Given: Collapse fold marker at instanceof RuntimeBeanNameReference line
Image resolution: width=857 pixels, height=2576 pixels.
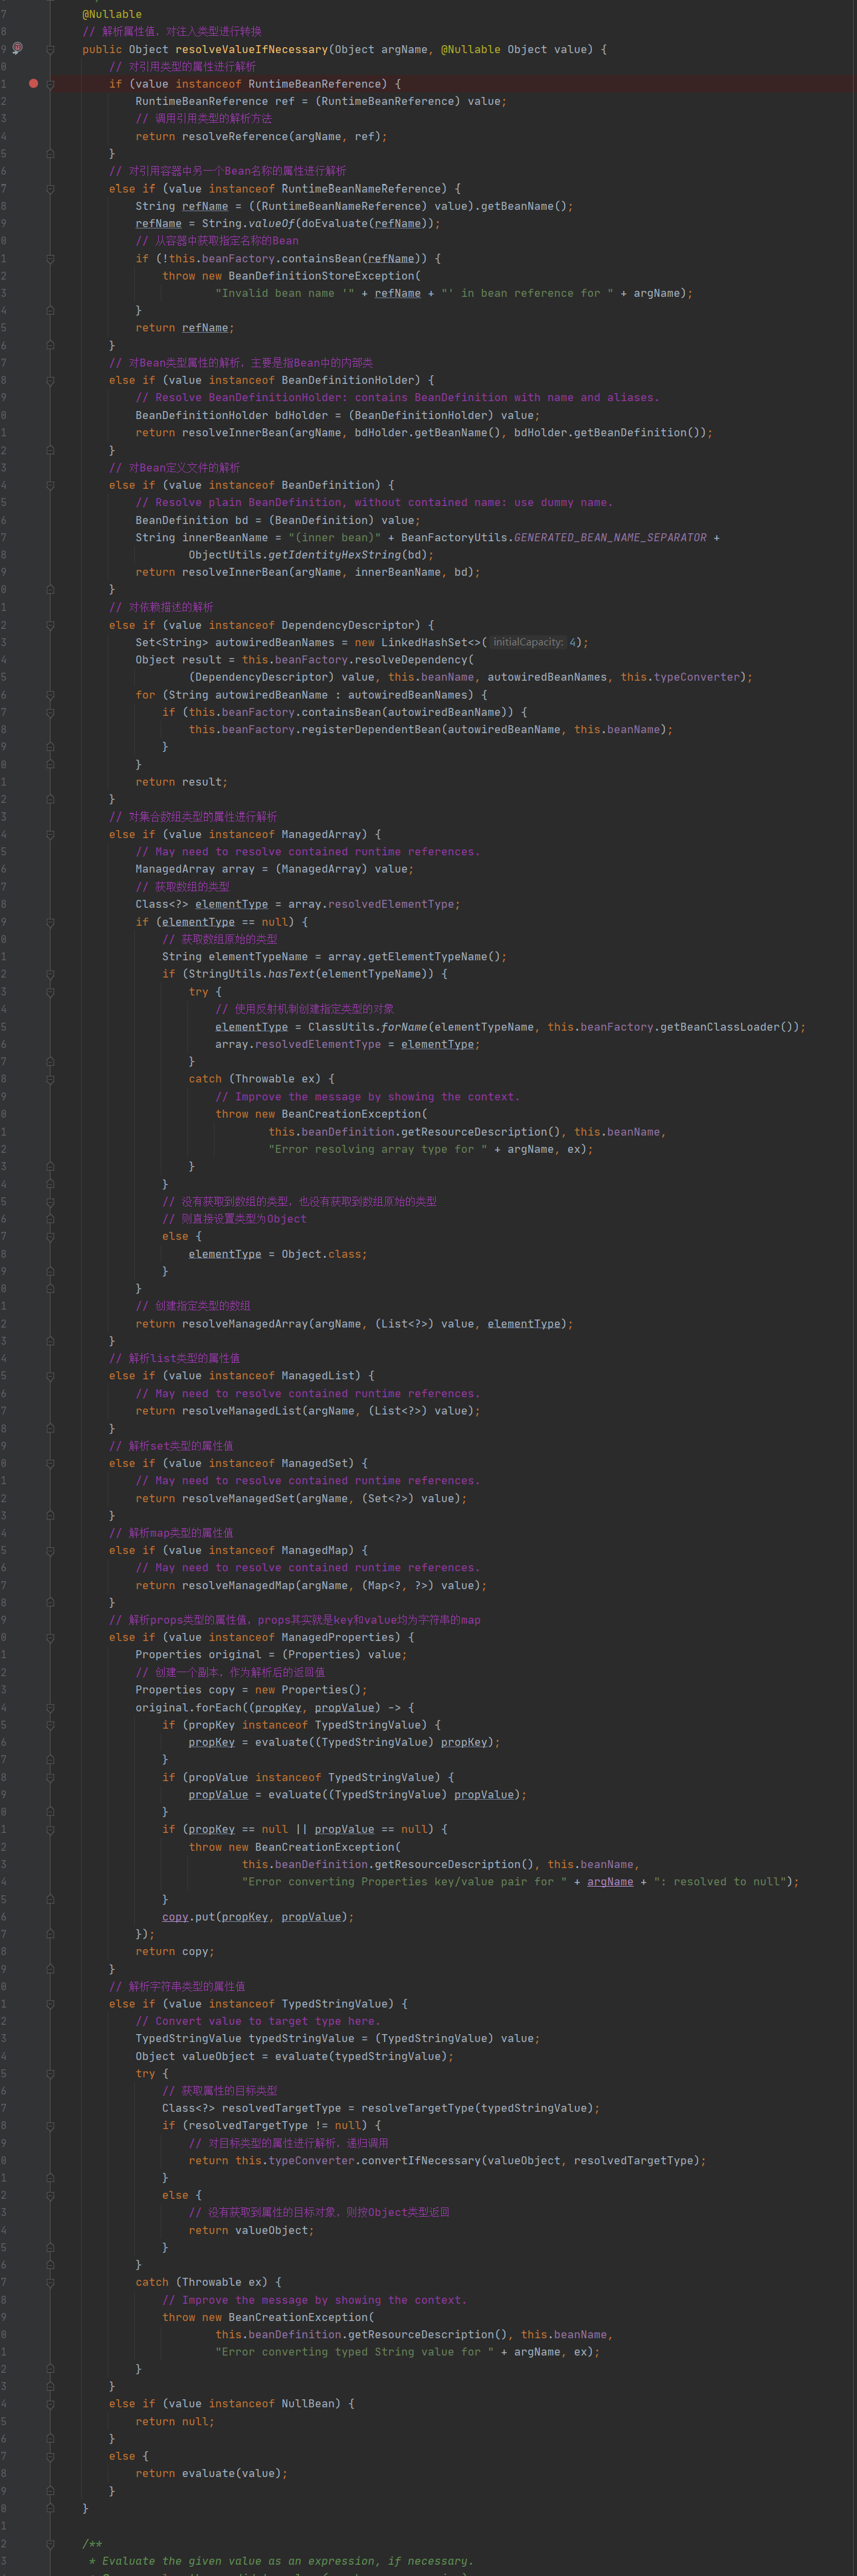Looking at the screenshot, I should tap(50, 188).
